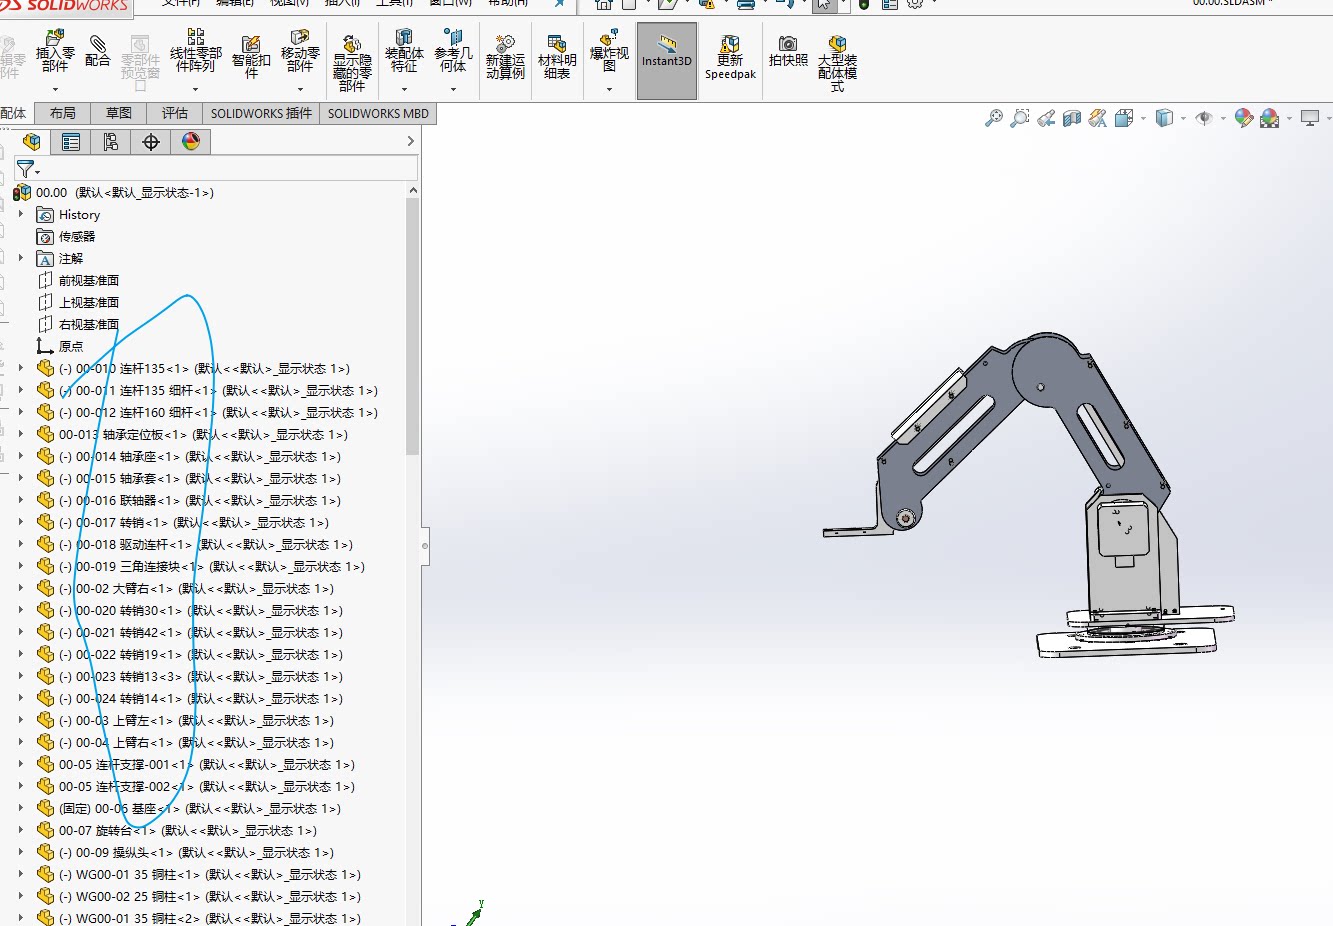Take a 拍快照 snapshot

click(788, 51)
